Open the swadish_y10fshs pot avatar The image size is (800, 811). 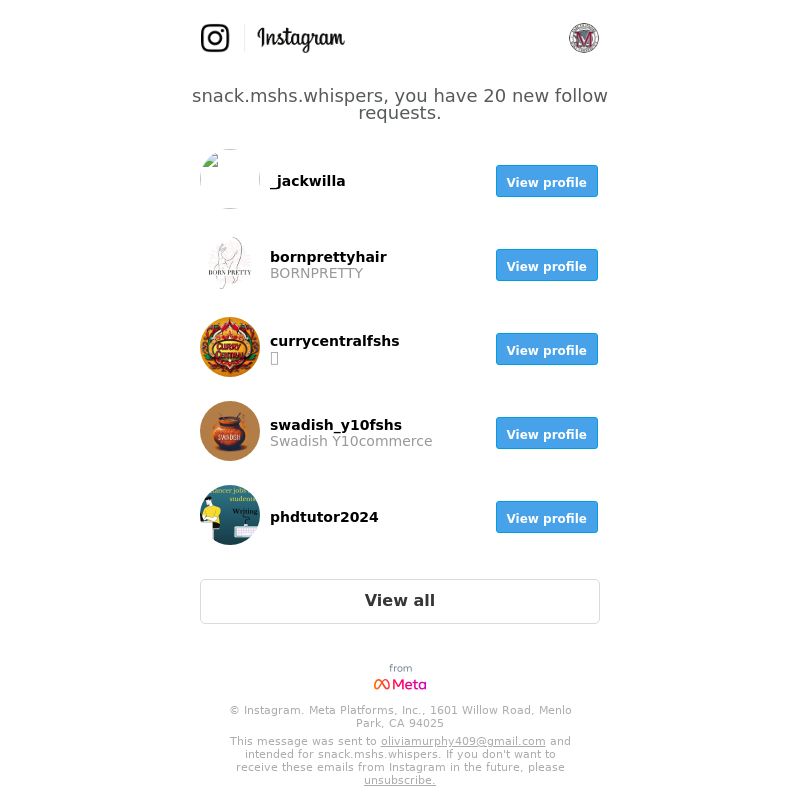[x=230, y=431]
